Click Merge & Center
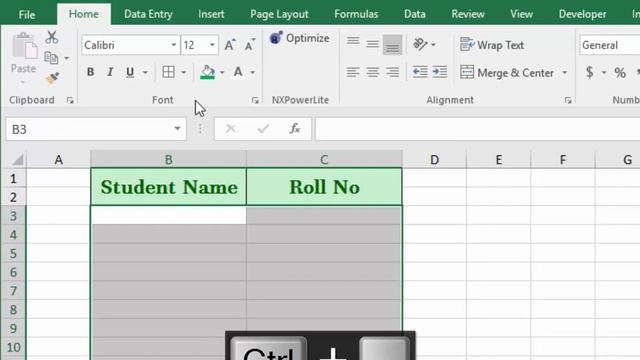Screen dimensions: 640x360 [507, 73]
